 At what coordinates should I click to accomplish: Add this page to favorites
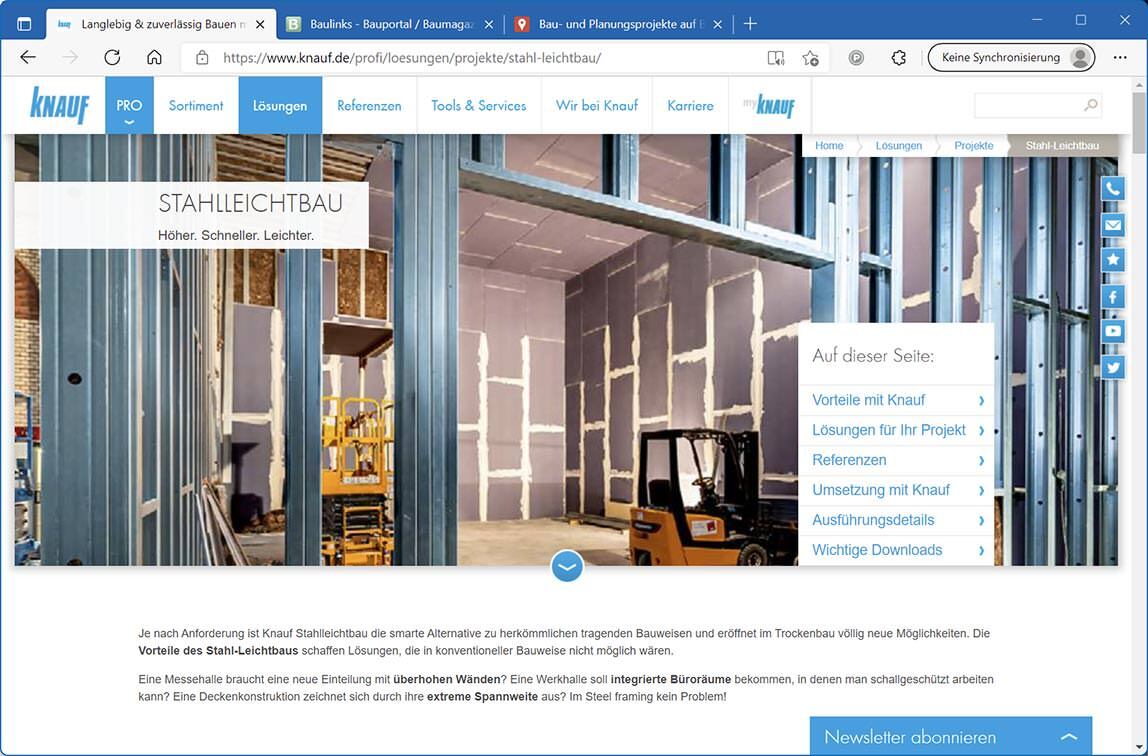pos(810,58)
